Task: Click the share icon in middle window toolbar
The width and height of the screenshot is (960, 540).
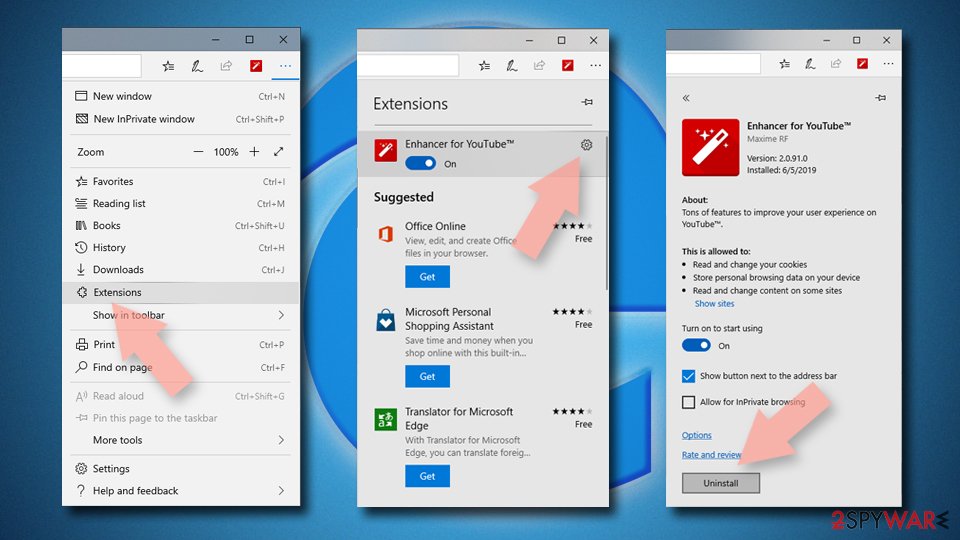Action: tap(539, 65)
